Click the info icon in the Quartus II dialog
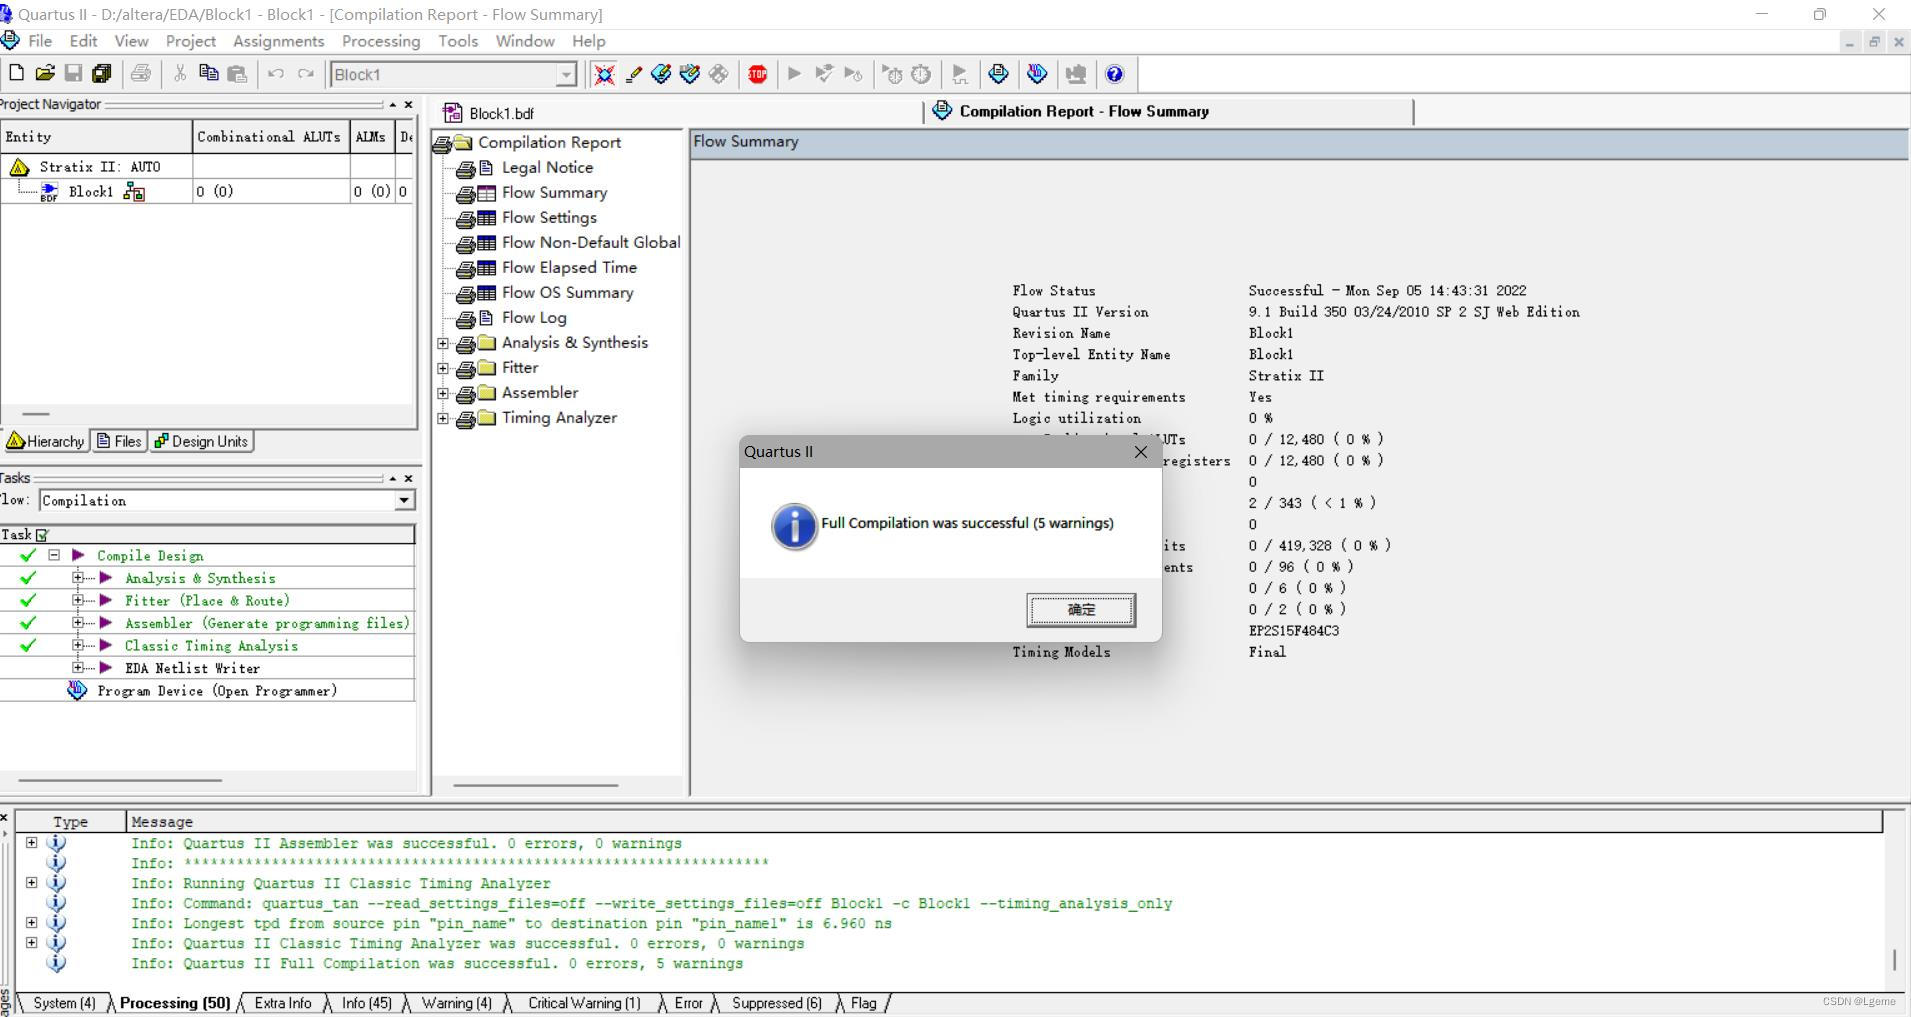This screenshot has width=1911, height=1017. click(x=794, y=526)
